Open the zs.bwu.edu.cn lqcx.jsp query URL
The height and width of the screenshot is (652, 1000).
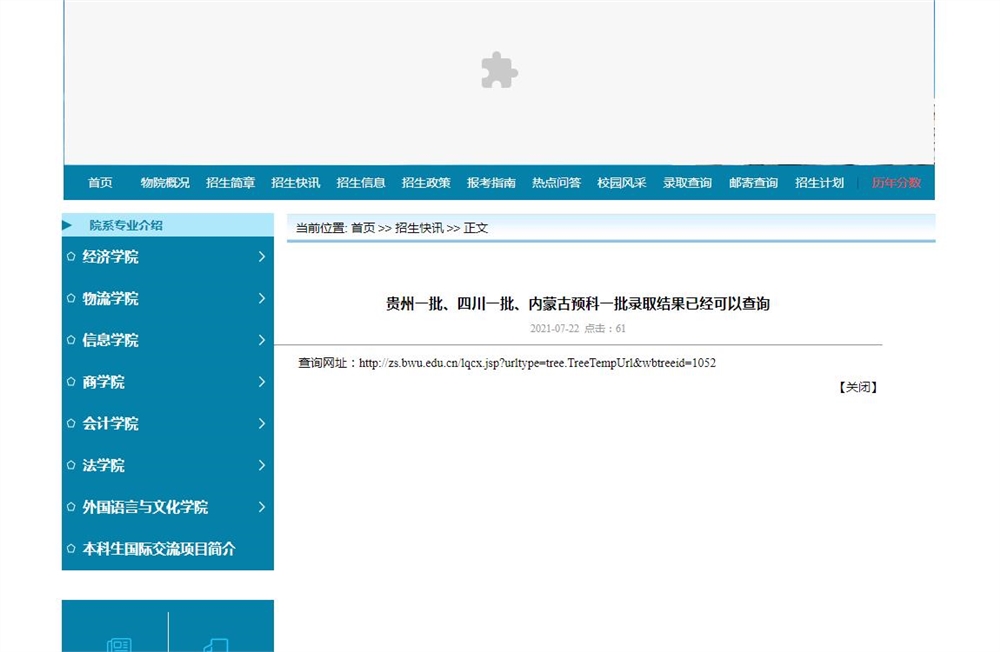(537, 363)
